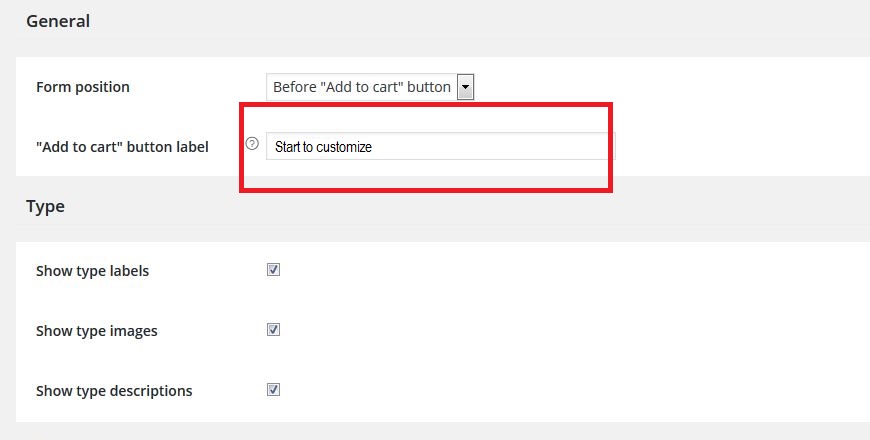
Task: Select the Type section heading
Action: [45, 206]
